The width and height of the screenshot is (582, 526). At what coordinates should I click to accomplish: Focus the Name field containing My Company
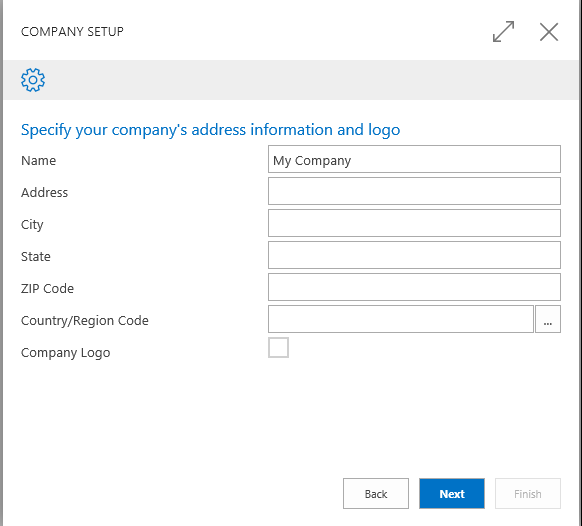414,159
